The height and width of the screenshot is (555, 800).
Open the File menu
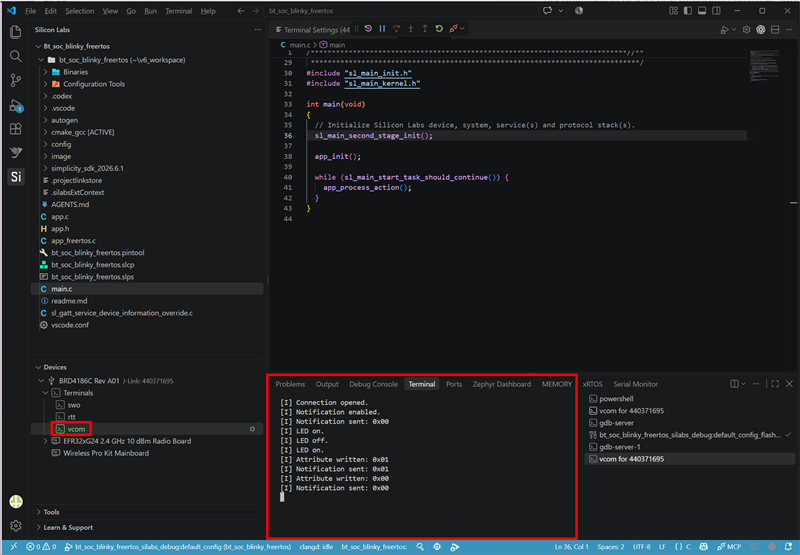tap(31, 11)
